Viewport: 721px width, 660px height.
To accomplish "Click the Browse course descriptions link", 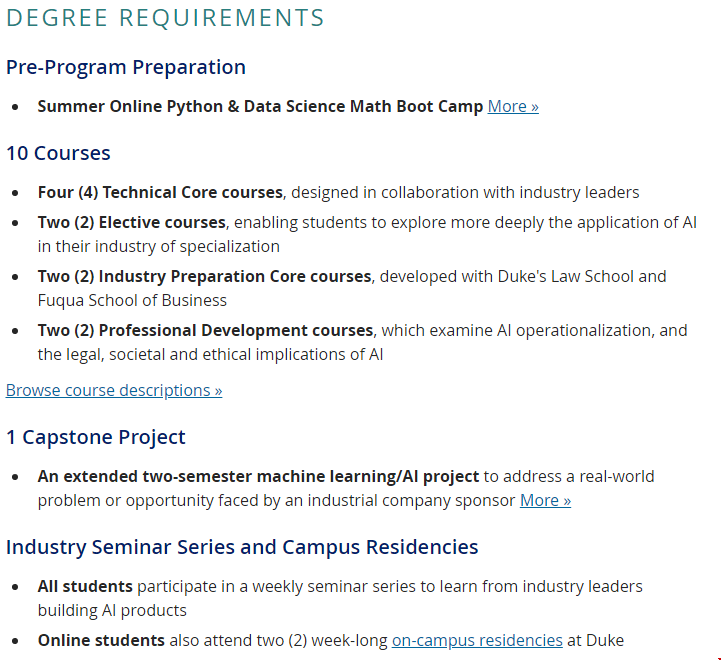I will tap(114, 390).
